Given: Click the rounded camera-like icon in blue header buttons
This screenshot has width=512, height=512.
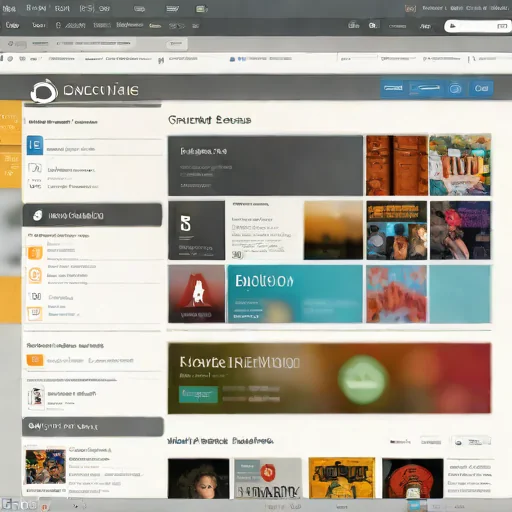Looking at the screenshot, I should click(455, 89).
